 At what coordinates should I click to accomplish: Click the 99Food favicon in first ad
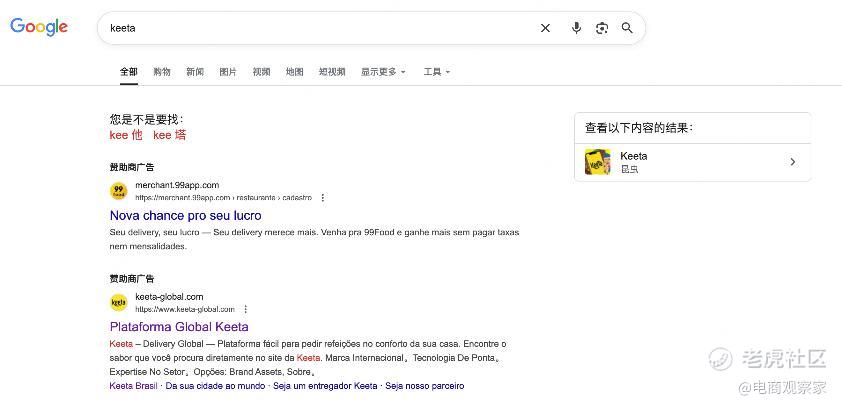pyautogui.click(x=119, y=191)
